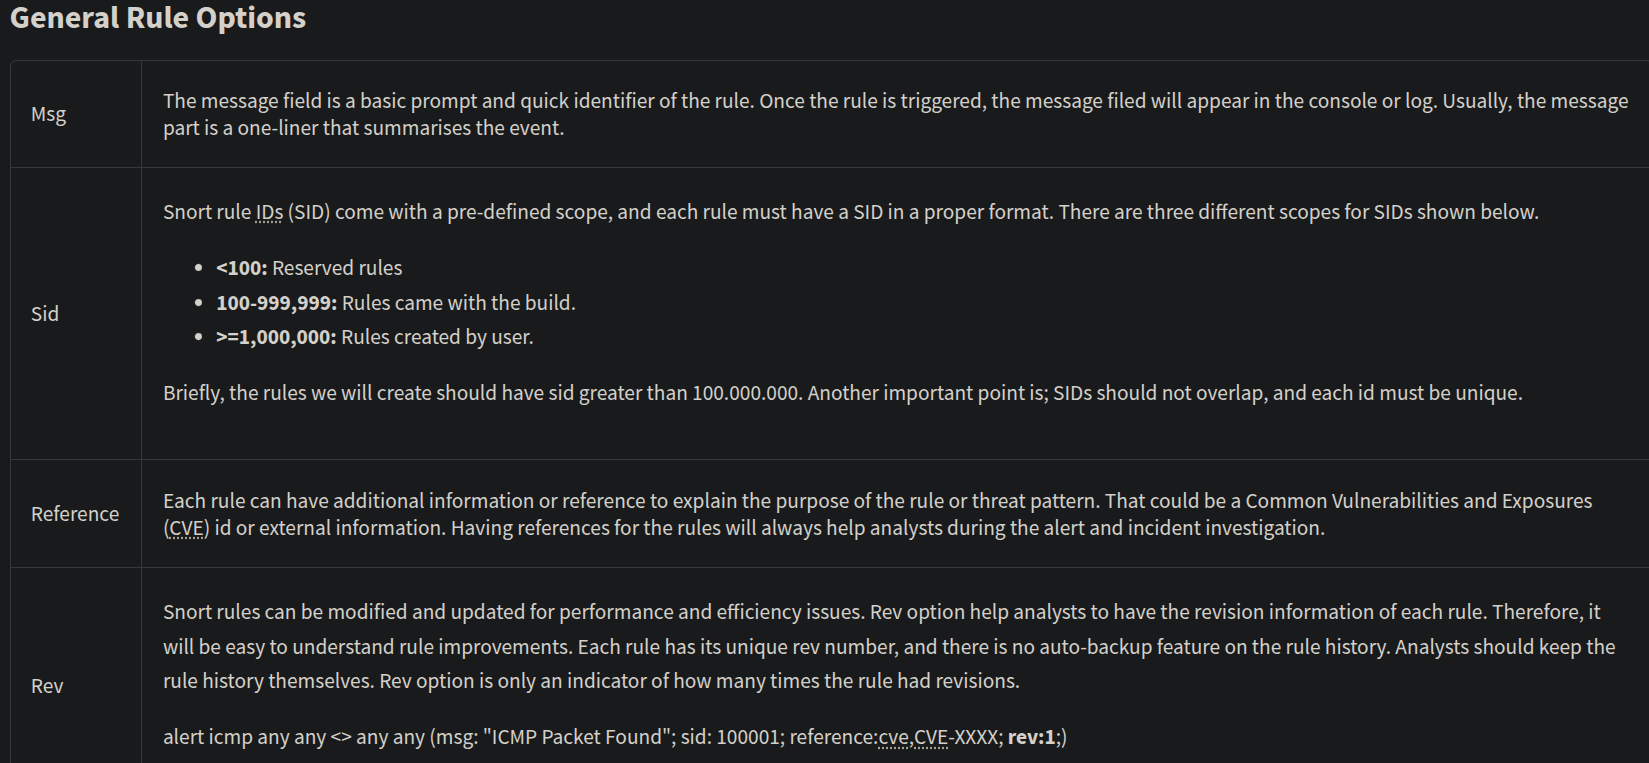Image resolution: width=1649 pixels, height=763 pixels.
Task: Click the underlined IDs abbreviation
Action: coord(269,212)
